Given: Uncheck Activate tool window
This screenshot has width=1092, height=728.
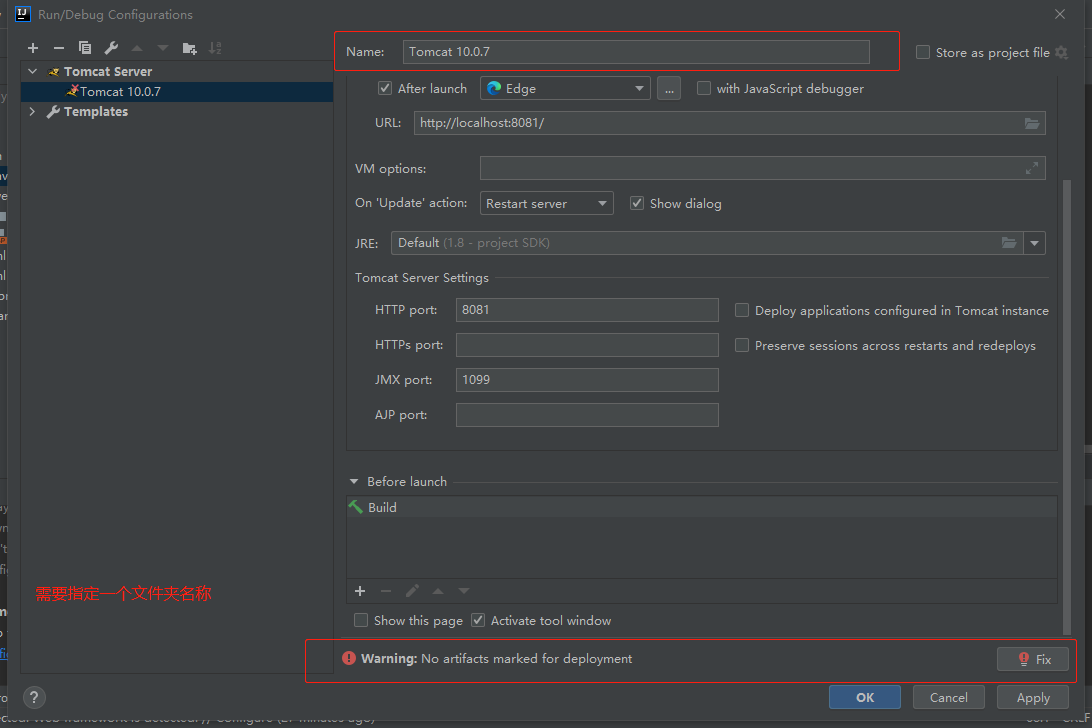Looking at the screenshot, I should (x=478, y=620).
